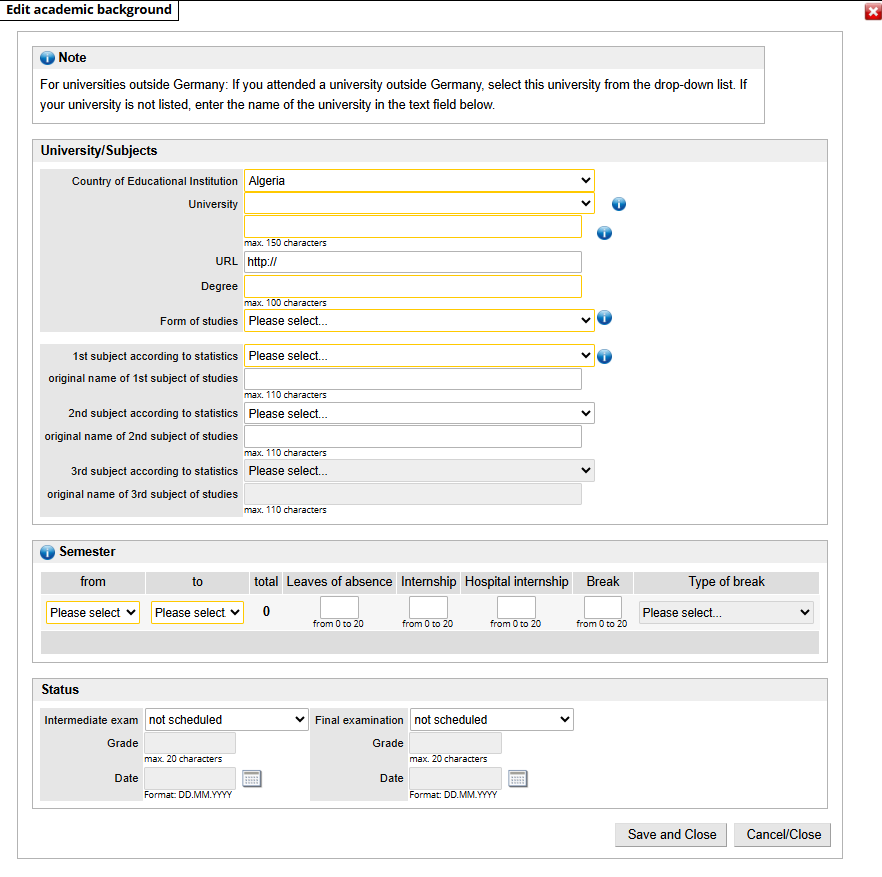Image resolution: width=882 pixels, height=877 pixels.
Task: Close dialog with red X icon
Action: pyautogui.click(x=872, y=11)
